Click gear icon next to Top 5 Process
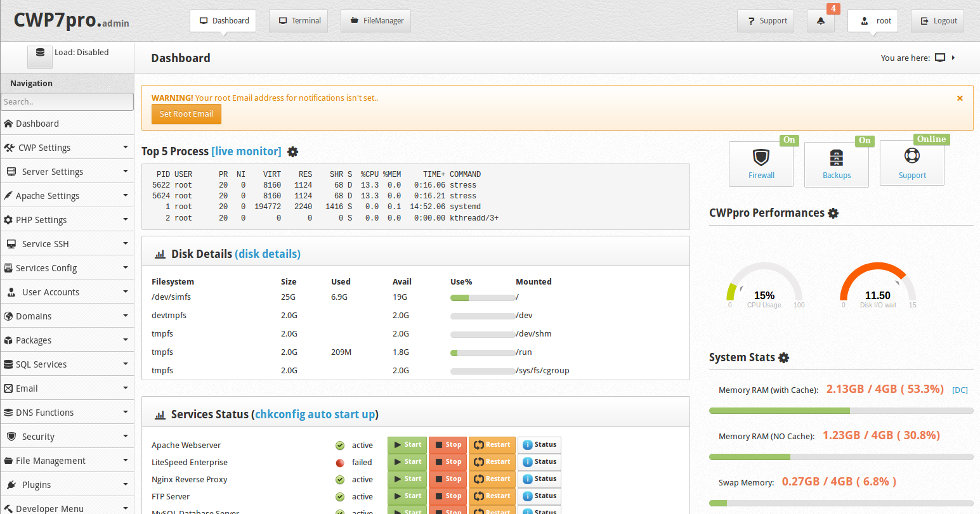This screenshot has width=980, height=514. click(x=292, y=152)
